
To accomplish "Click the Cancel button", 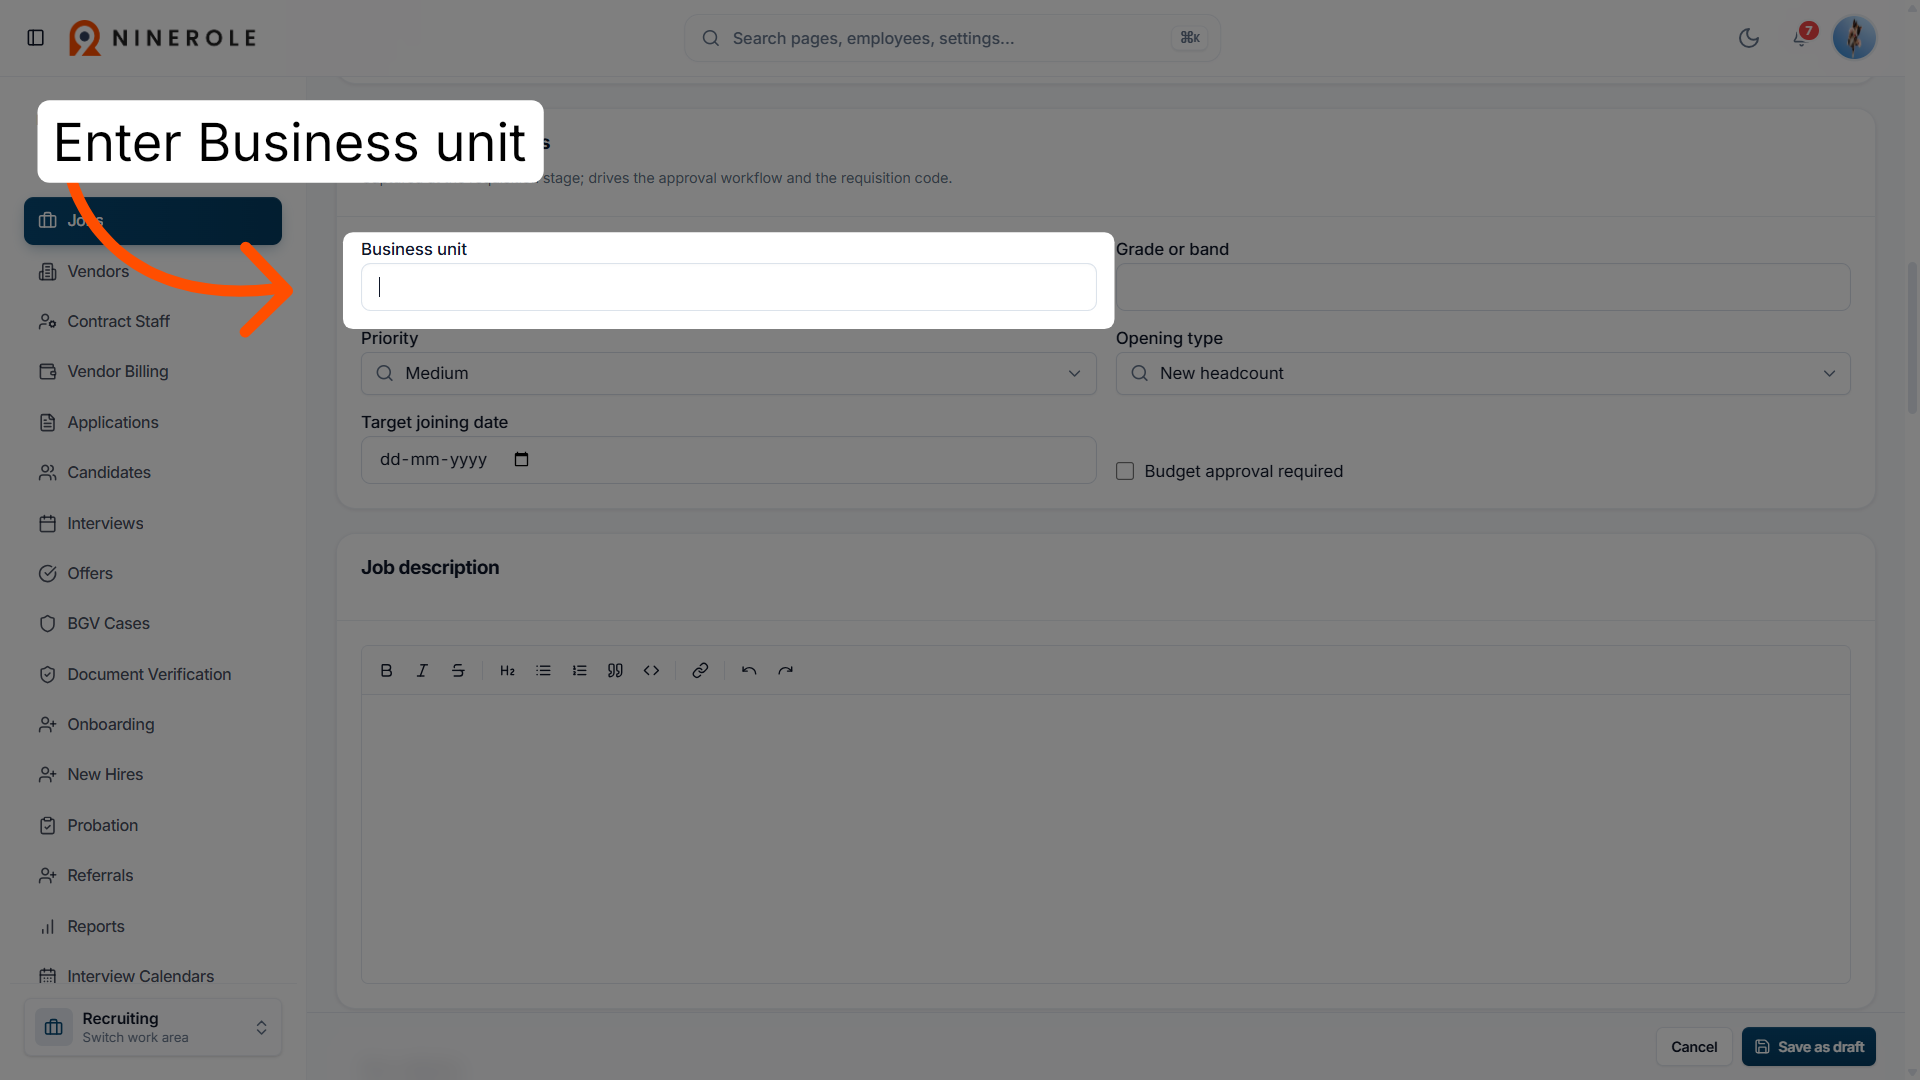I will coord(1694,1047).
